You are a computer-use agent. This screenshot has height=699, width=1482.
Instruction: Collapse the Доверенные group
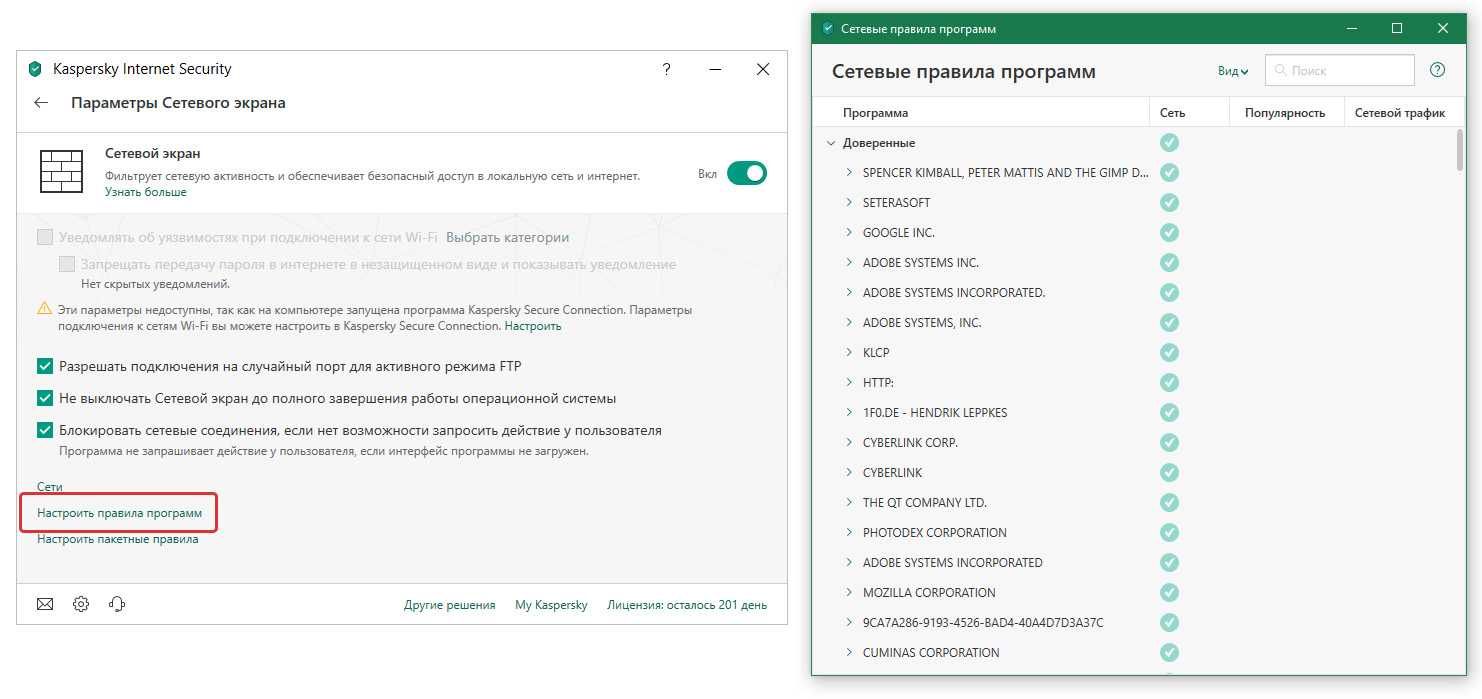click(831, 143)
